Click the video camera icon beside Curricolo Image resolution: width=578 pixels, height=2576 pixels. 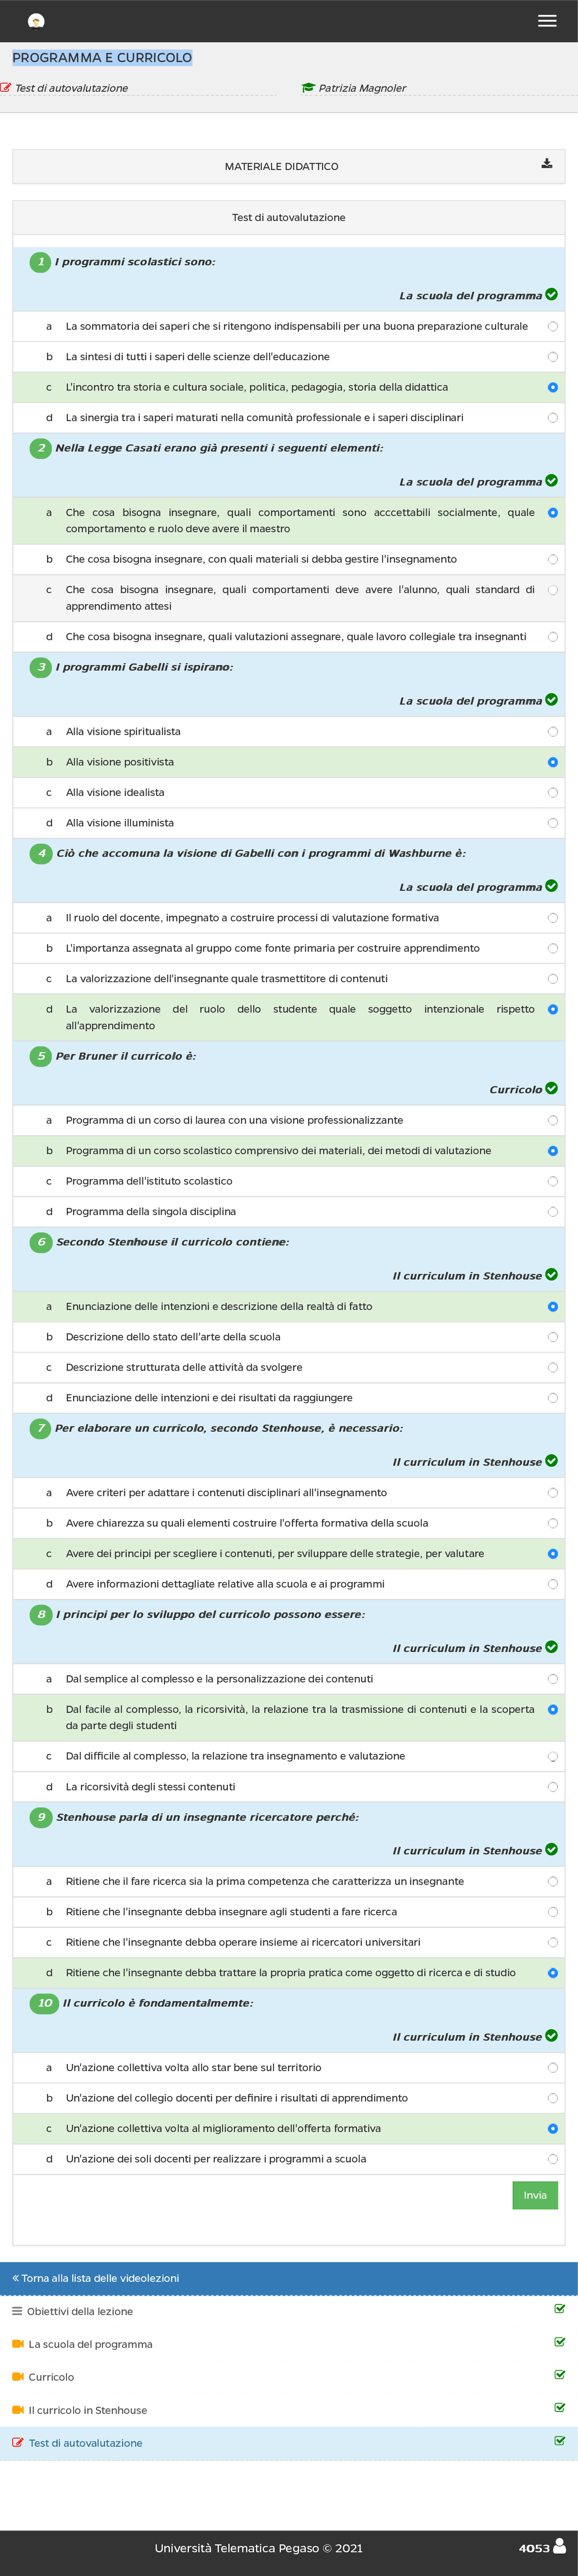17,2377
